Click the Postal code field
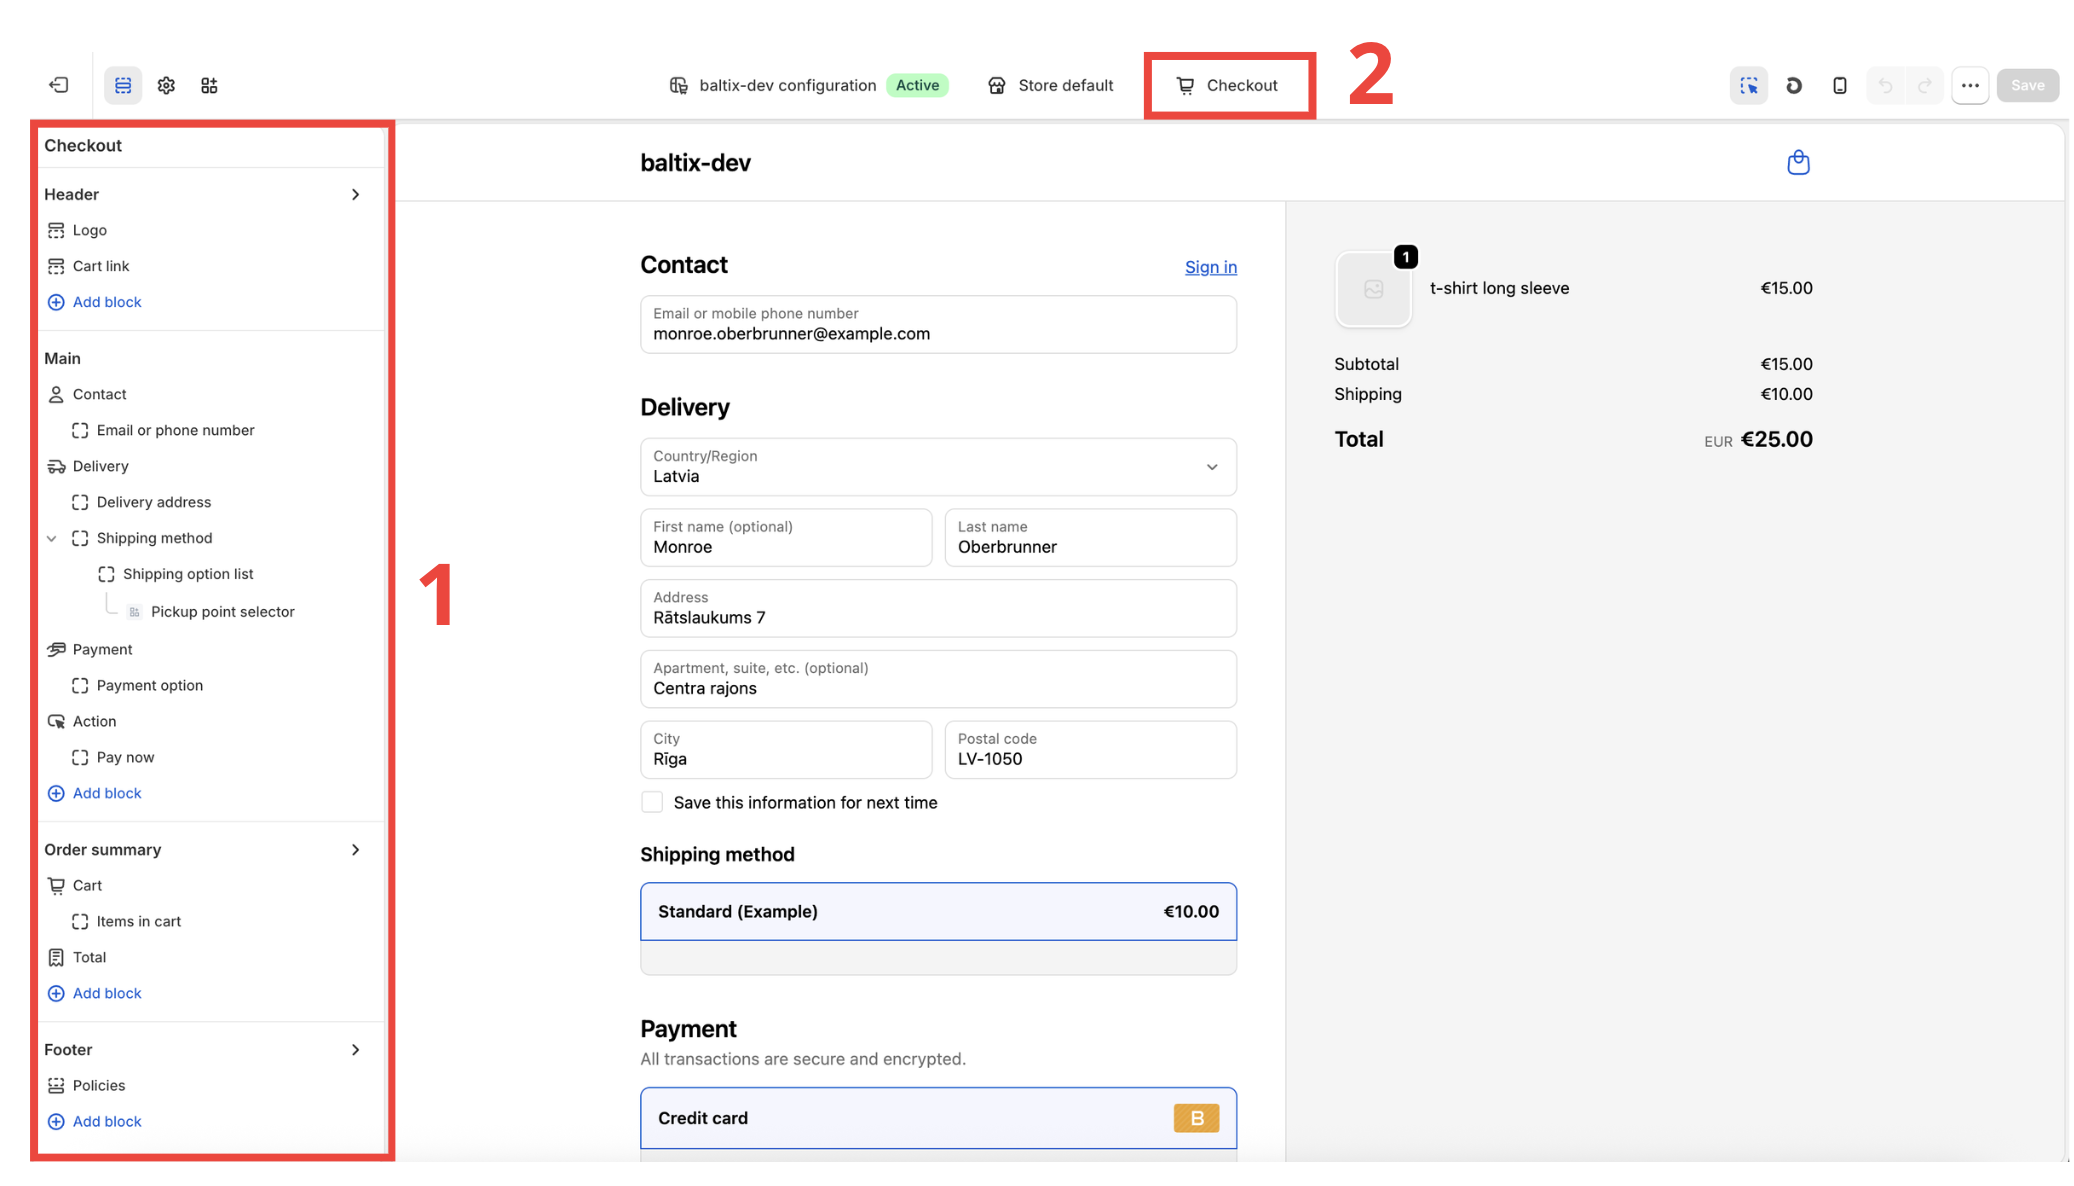 tap(1090, 750)
